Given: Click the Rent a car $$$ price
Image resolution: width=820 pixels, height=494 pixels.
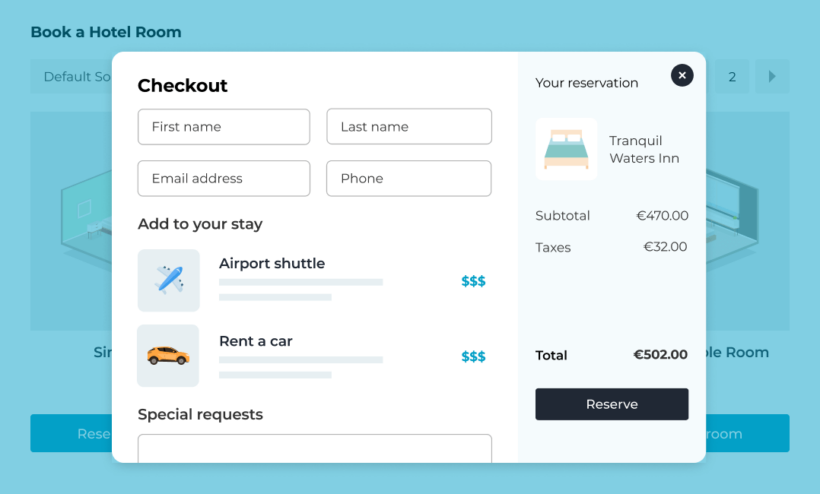Looking at the screenshot, I should pos(473,357).
